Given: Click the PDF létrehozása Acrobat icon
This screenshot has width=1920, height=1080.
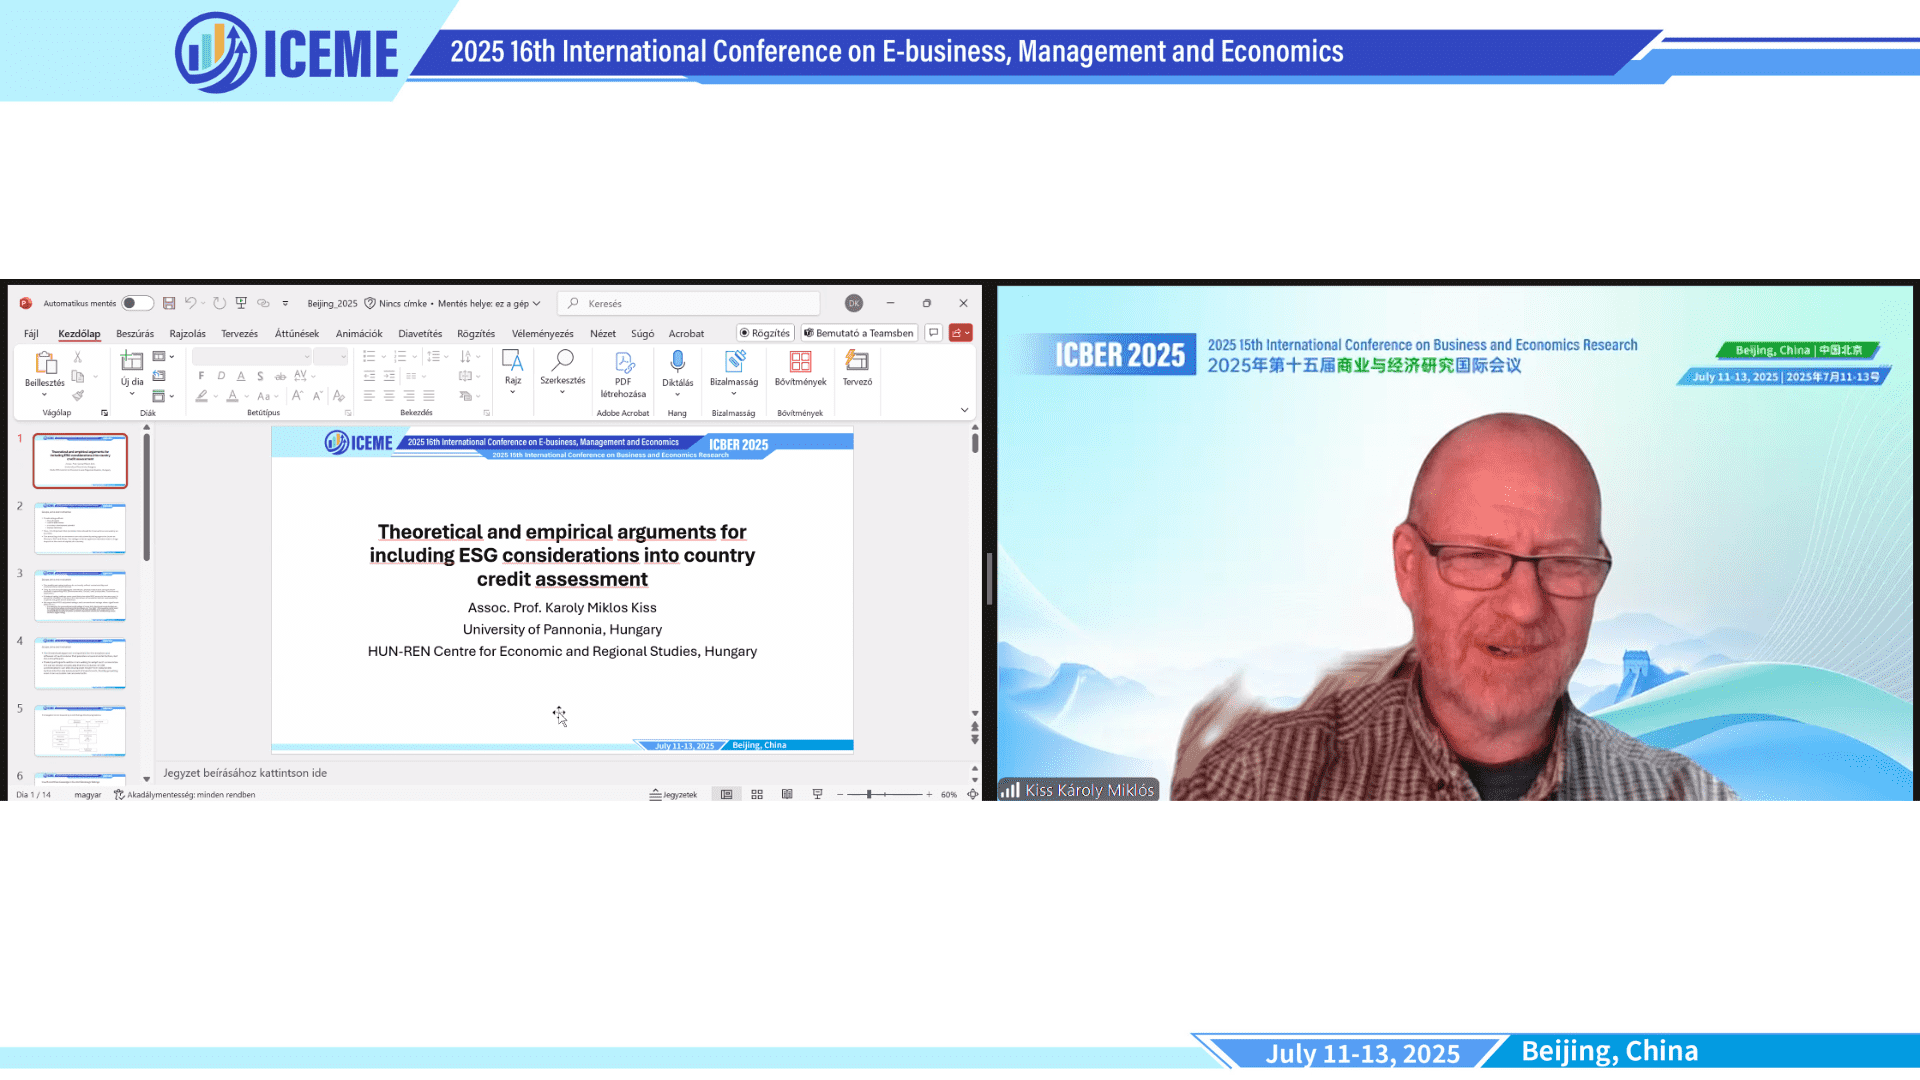Looking at the screenshot, I should (623, 362).
